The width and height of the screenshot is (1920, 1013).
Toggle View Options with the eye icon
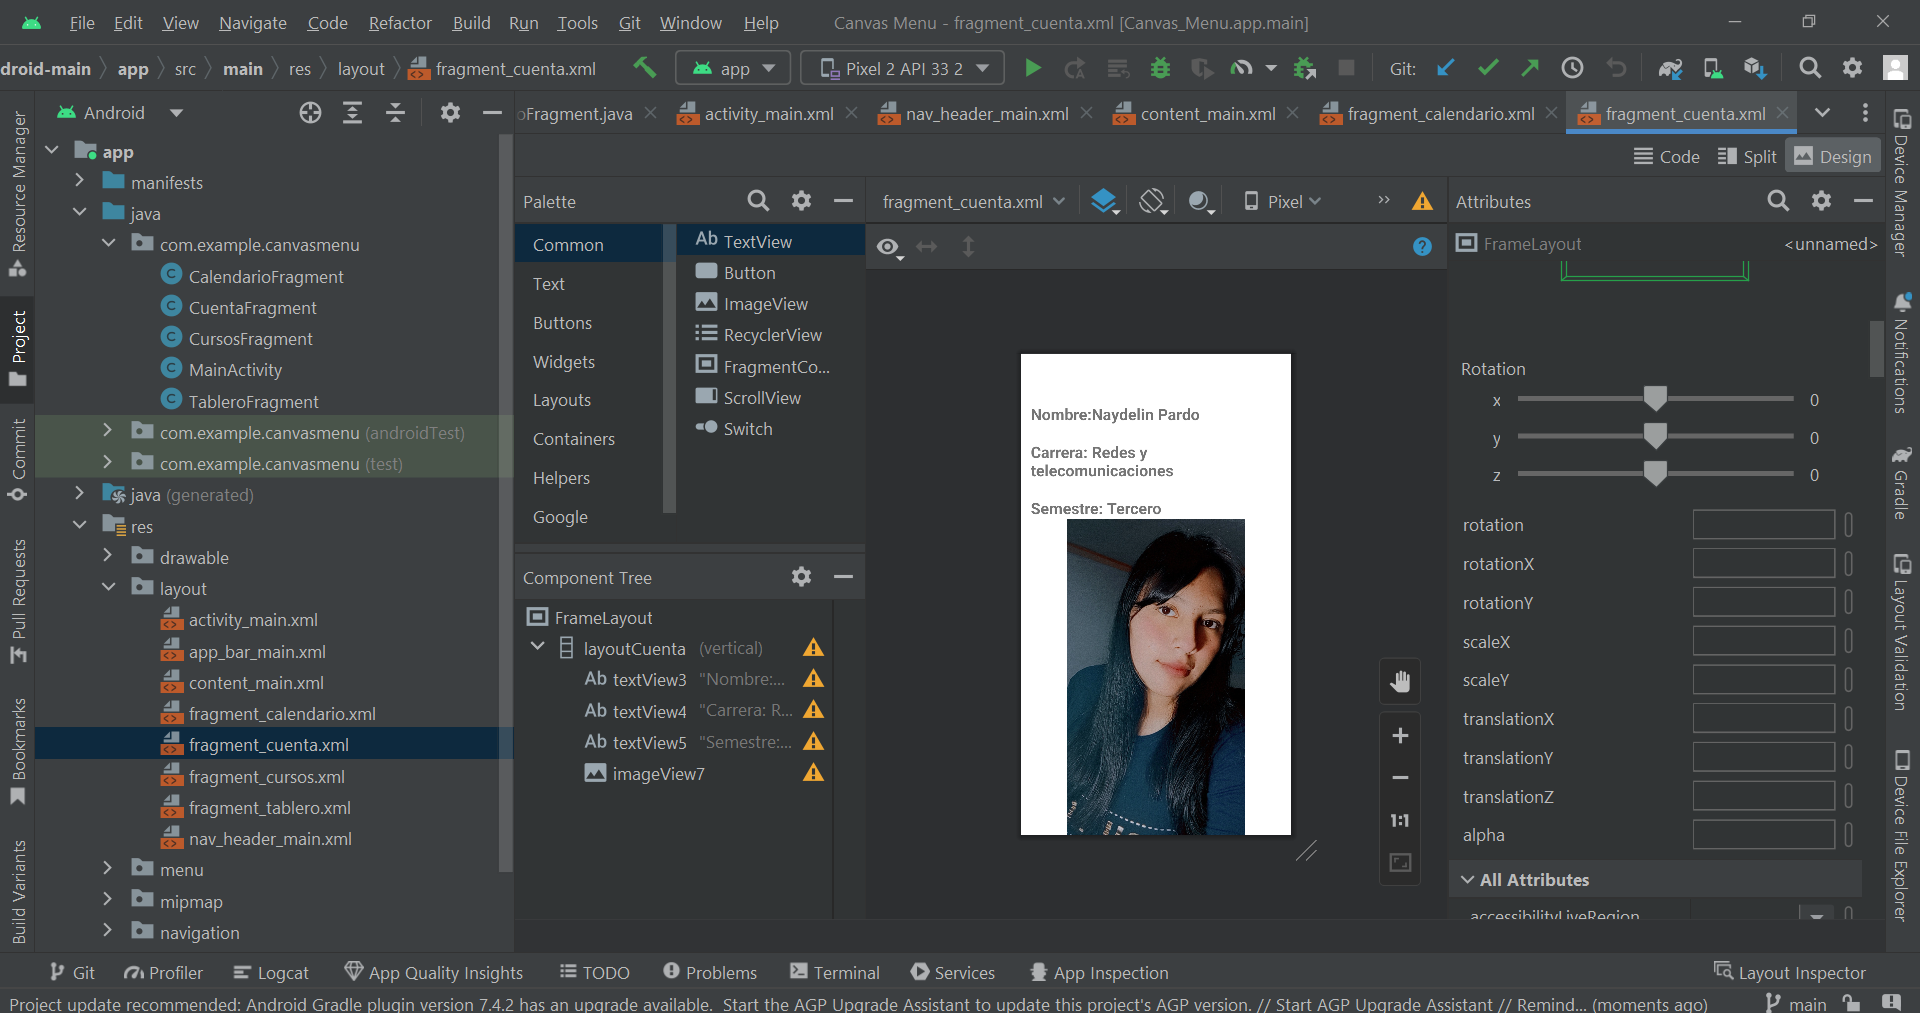point(888,247)
